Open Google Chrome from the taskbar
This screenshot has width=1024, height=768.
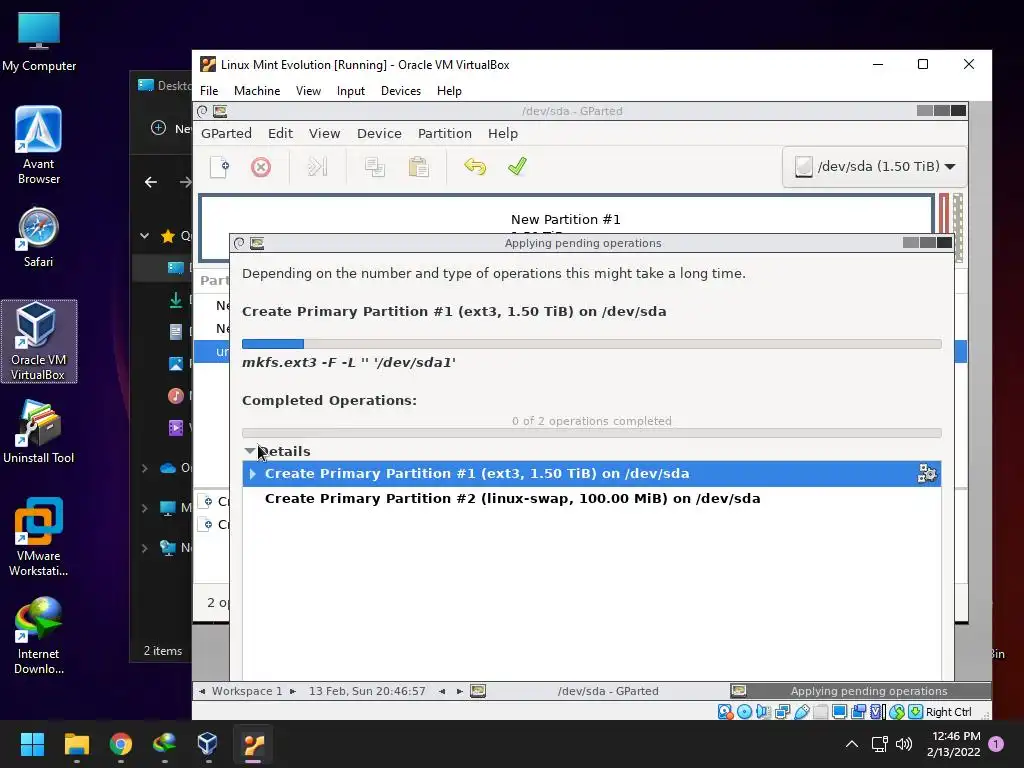pos(121,744)
